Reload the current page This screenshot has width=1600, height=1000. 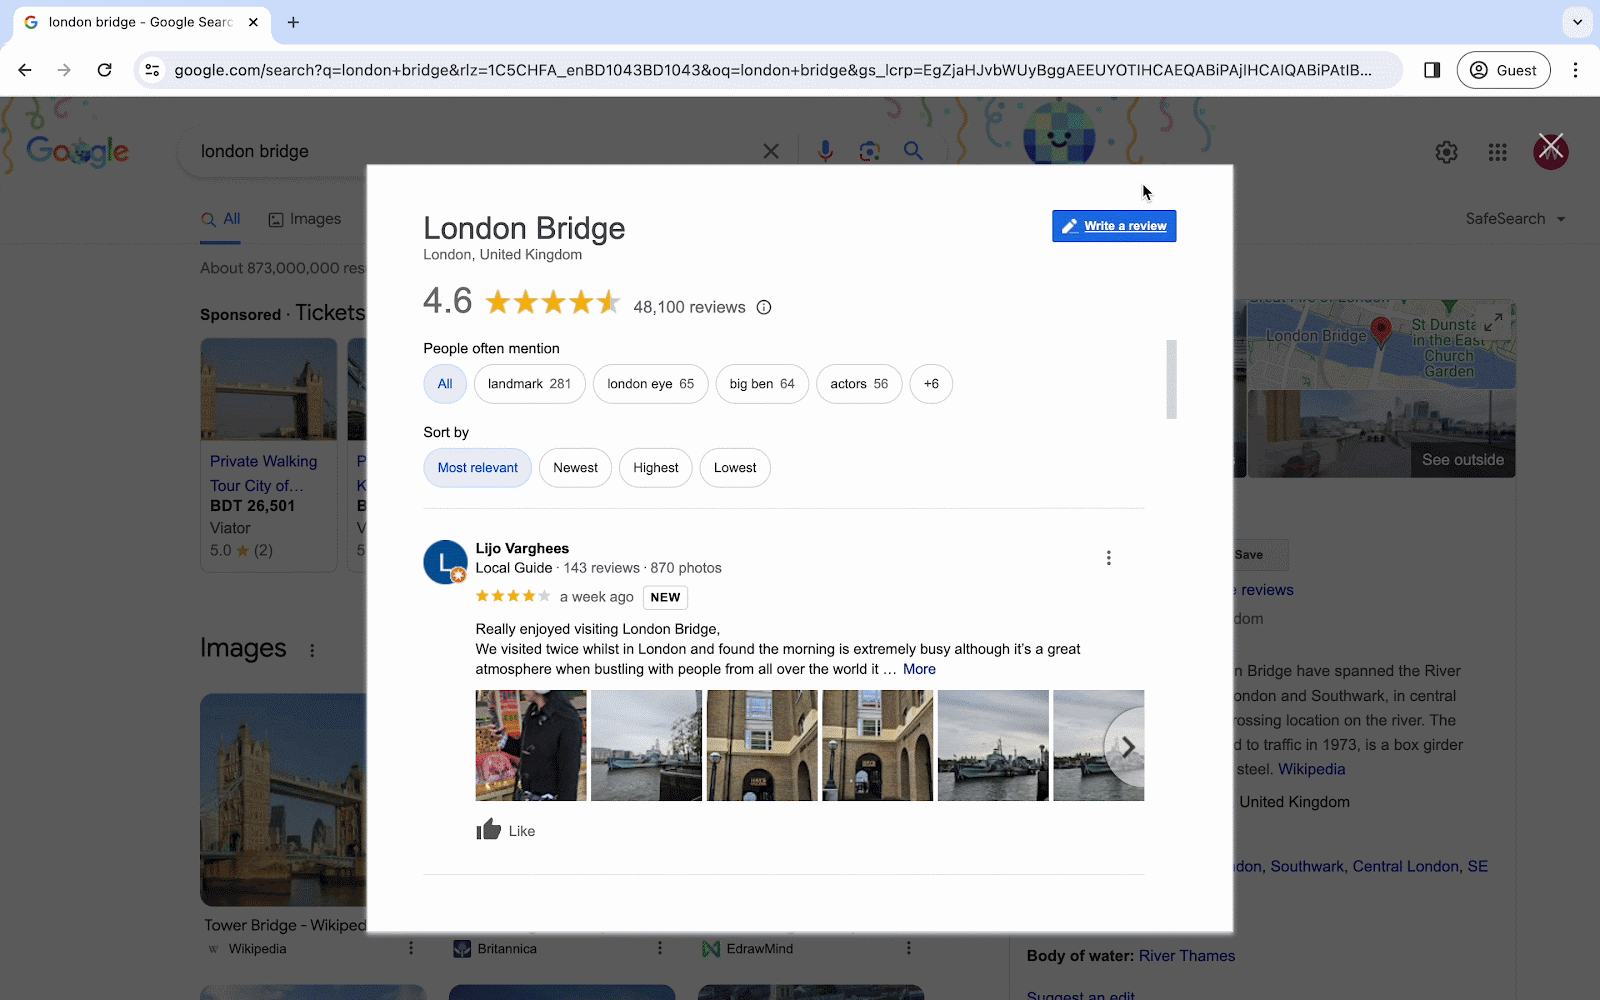click(104, 70)
